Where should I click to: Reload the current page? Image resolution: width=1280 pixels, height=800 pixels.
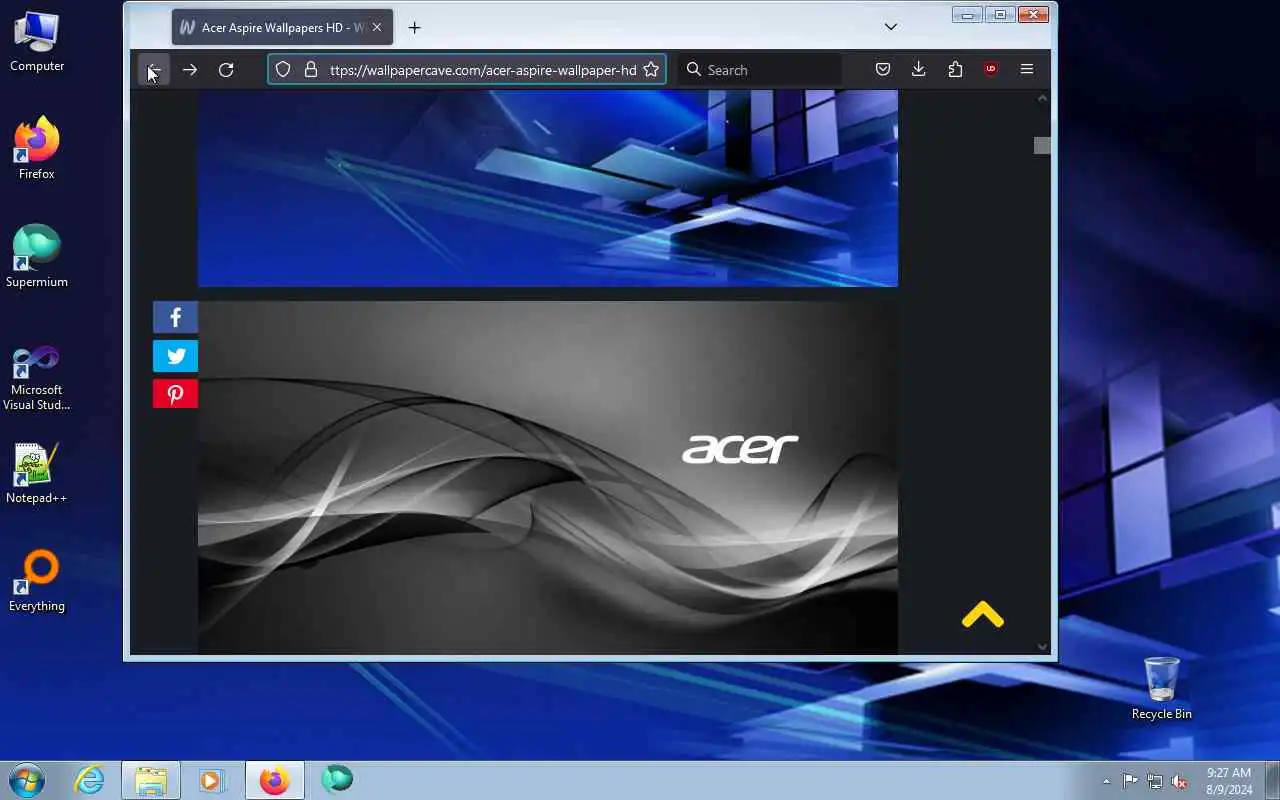(226, 70)
